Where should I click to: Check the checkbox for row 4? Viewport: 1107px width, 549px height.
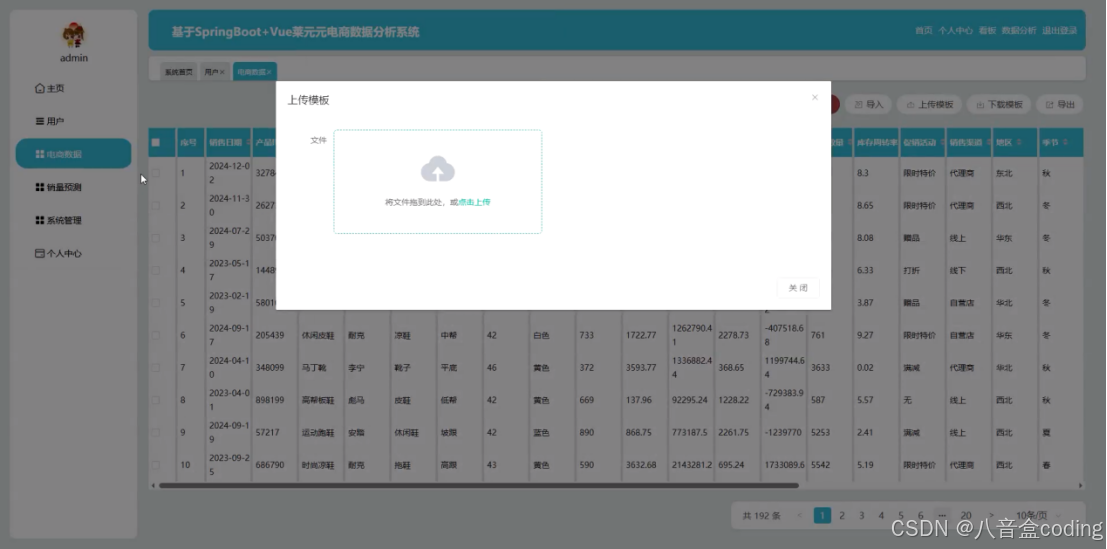point(155,270)
